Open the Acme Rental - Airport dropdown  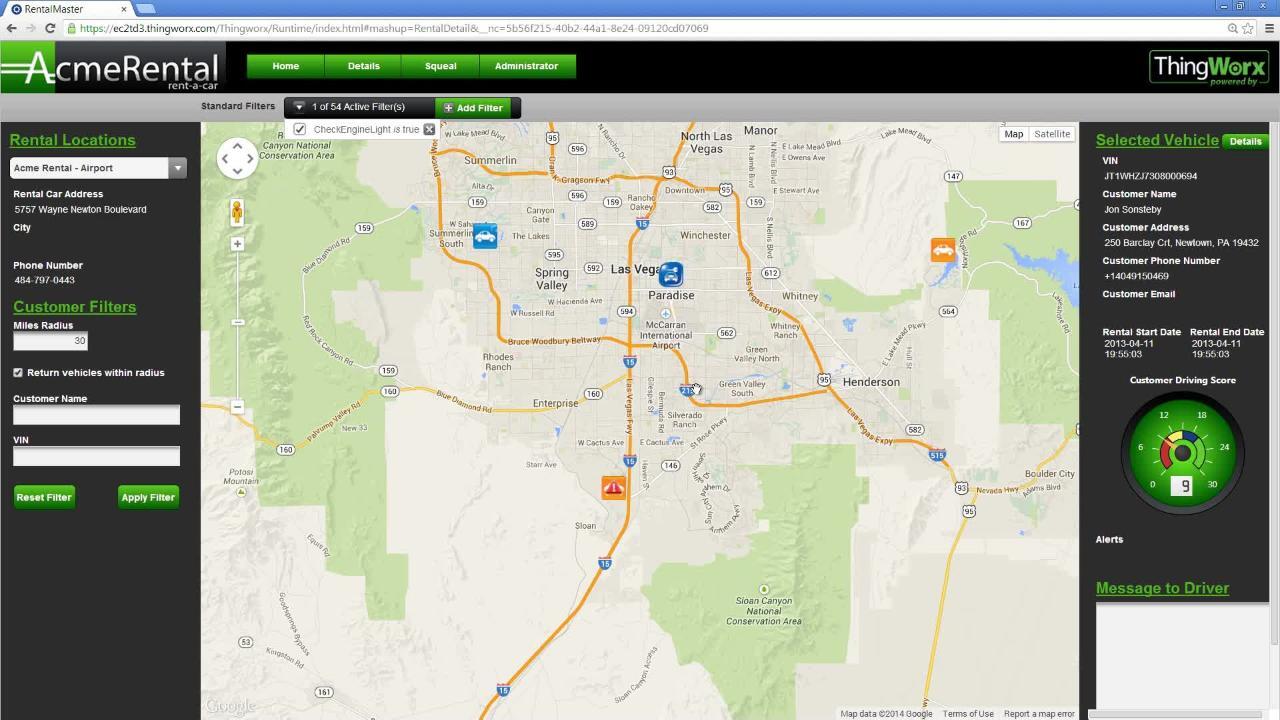[98, 168]
